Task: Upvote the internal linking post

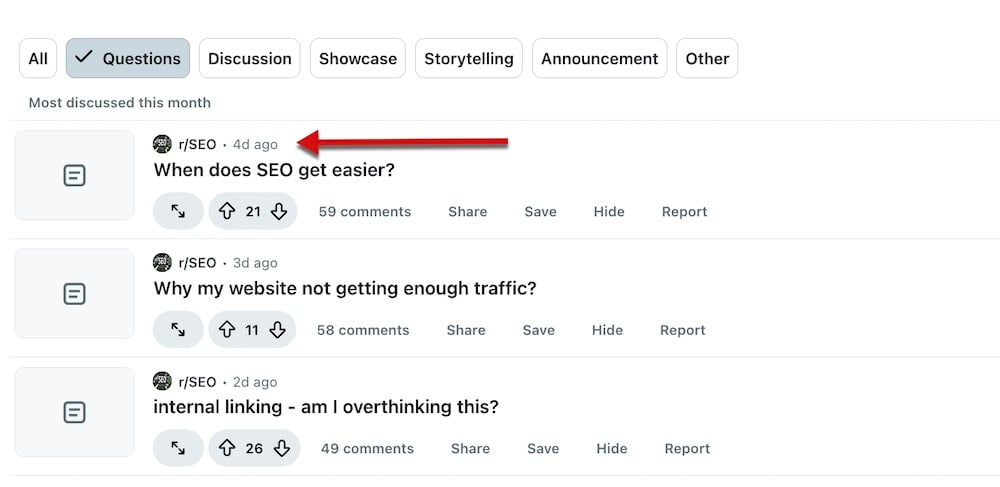Action: (227, 449)
